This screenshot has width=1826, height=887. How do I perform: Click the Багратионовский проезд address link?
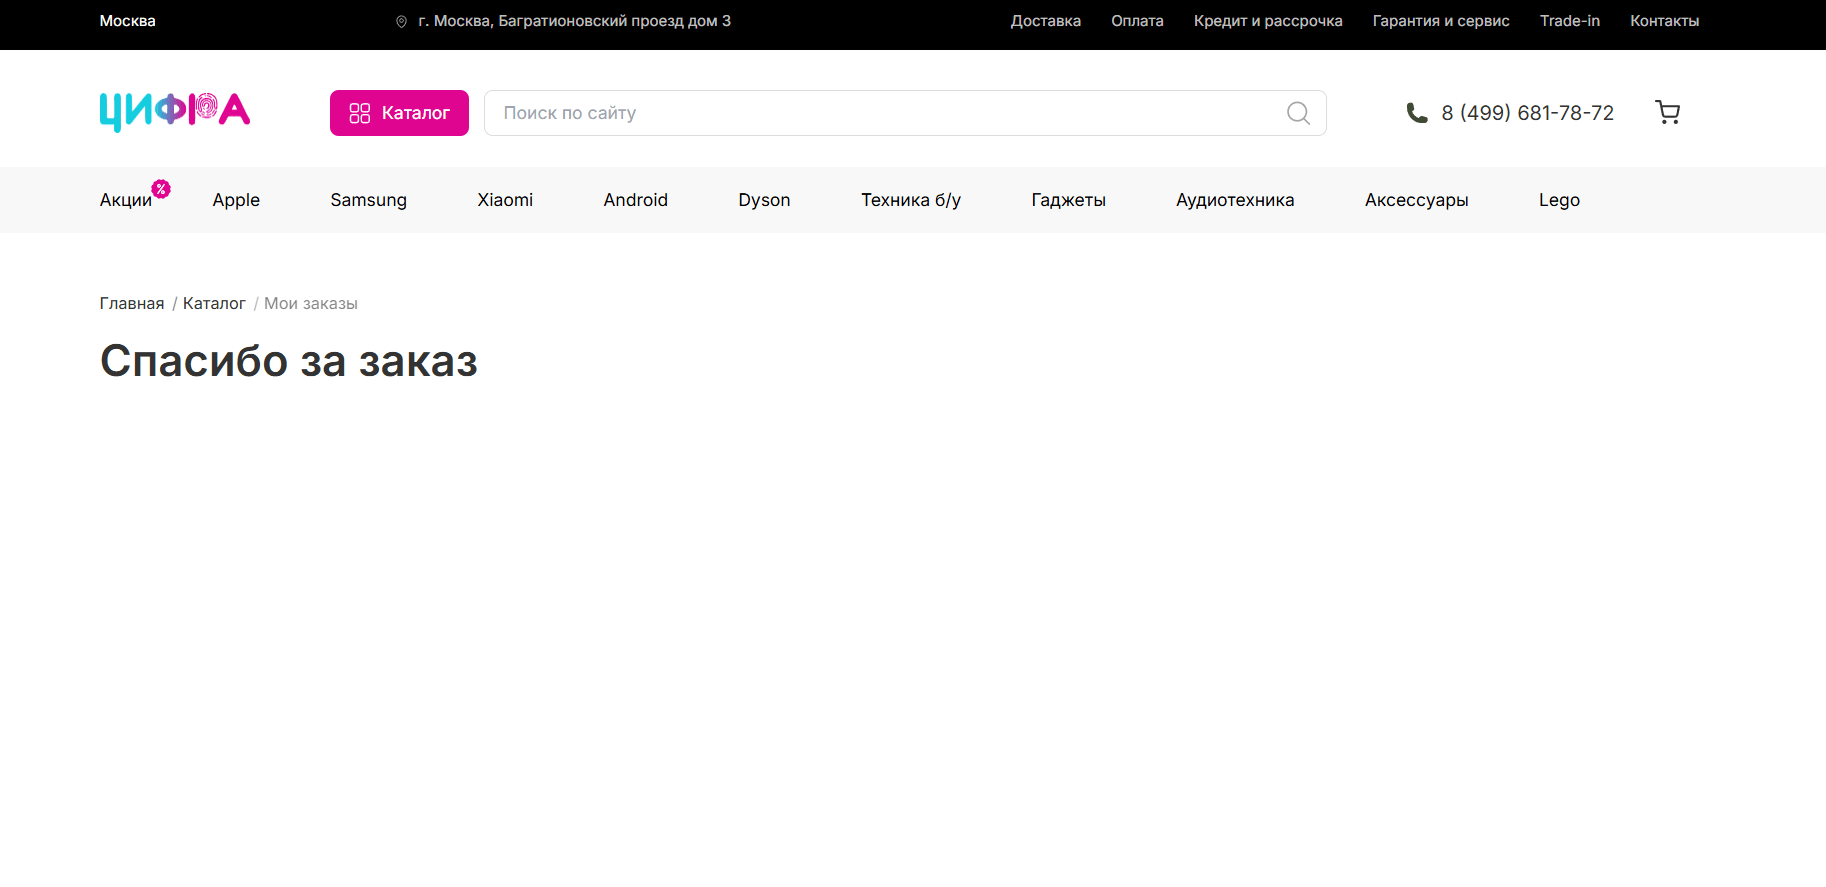574,21
